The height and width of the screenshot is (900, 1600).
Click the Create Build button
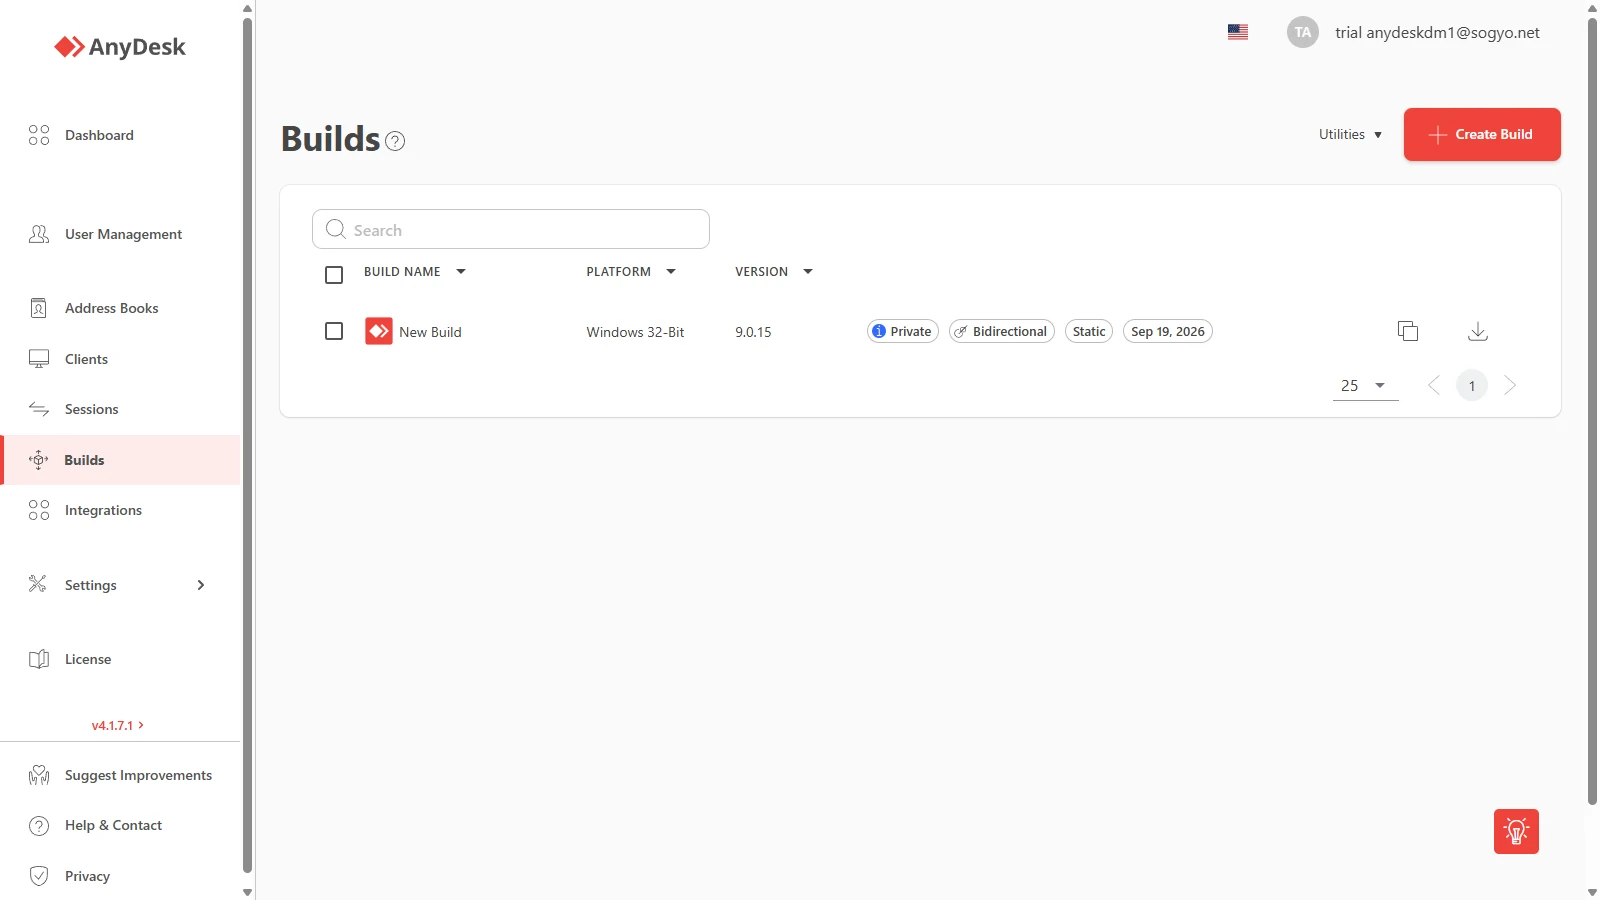coord(1482,134)
